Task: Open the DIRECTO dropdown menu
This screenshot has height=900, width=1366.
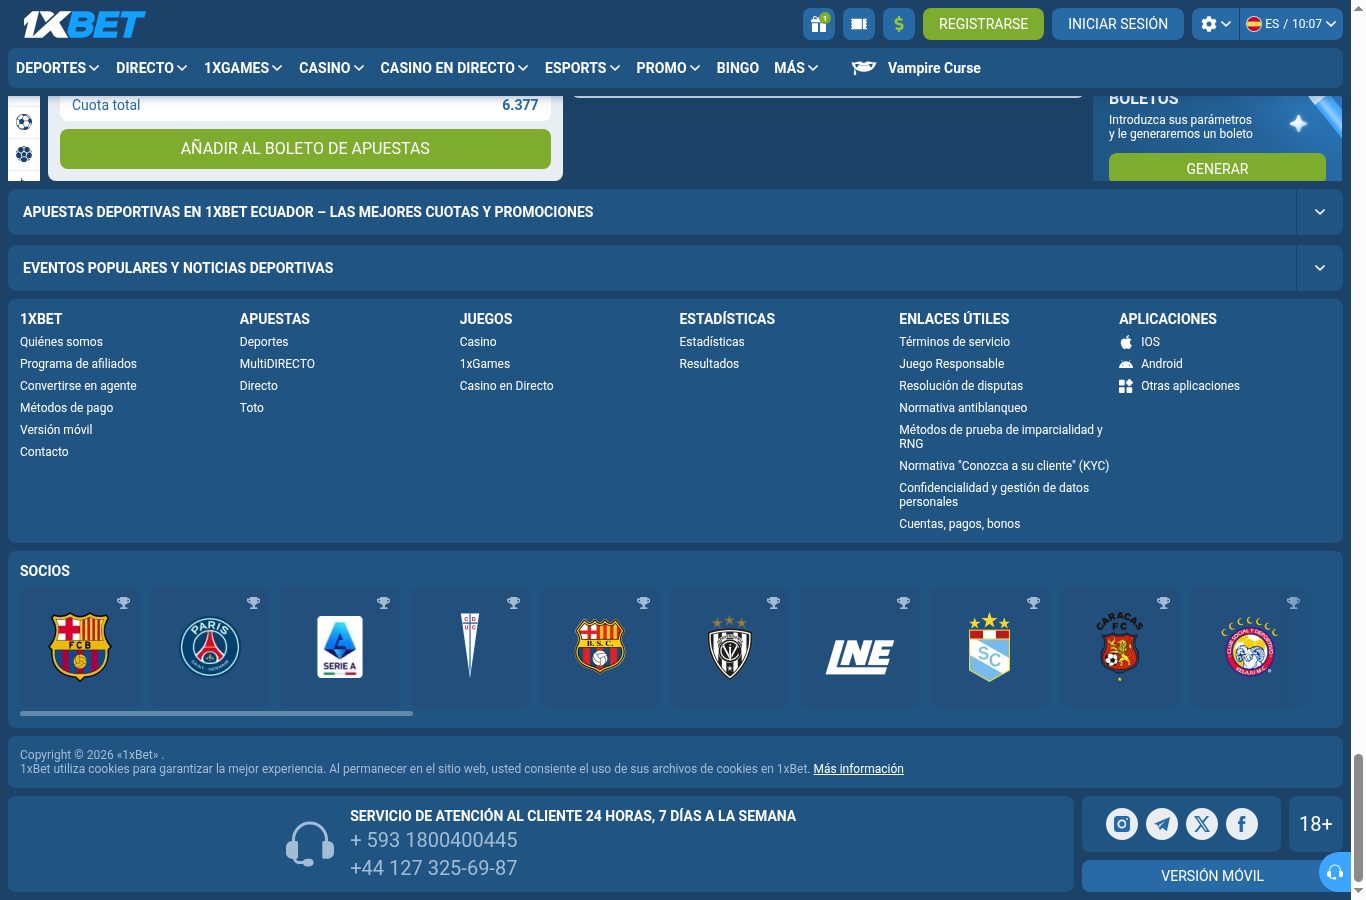Action: point(151,68)
